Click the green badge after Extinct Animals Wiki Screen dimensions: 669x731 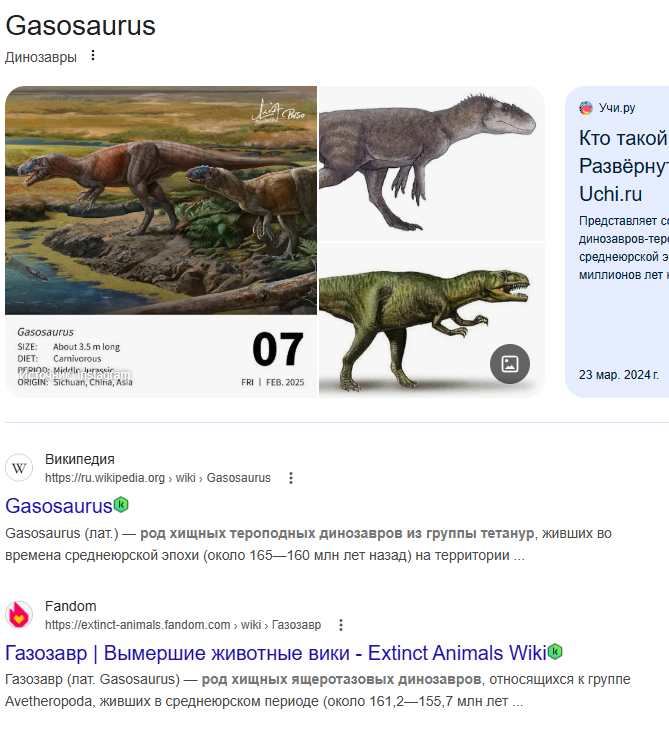[x=555, y=651]
